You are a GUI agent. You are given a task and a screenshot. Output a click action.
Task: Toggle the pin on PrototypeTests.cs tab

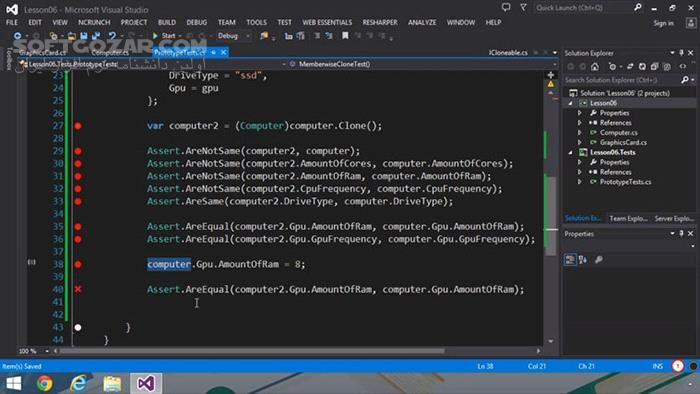[x=214, y=52]
